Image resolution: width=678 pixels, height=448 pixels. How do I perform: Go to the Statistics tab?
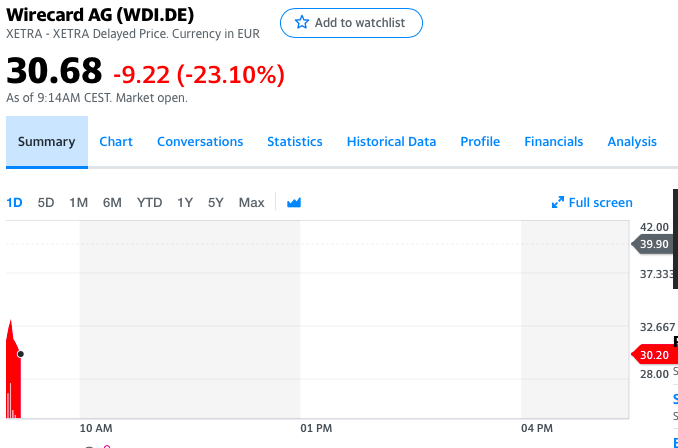coord(295,142)
